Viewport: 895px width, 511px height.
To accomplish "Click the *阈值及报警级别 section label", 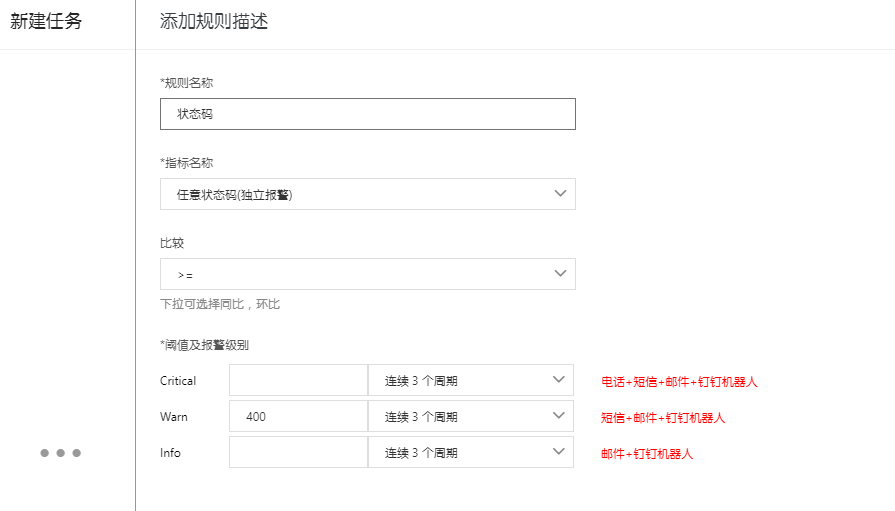I will [204, 345].
